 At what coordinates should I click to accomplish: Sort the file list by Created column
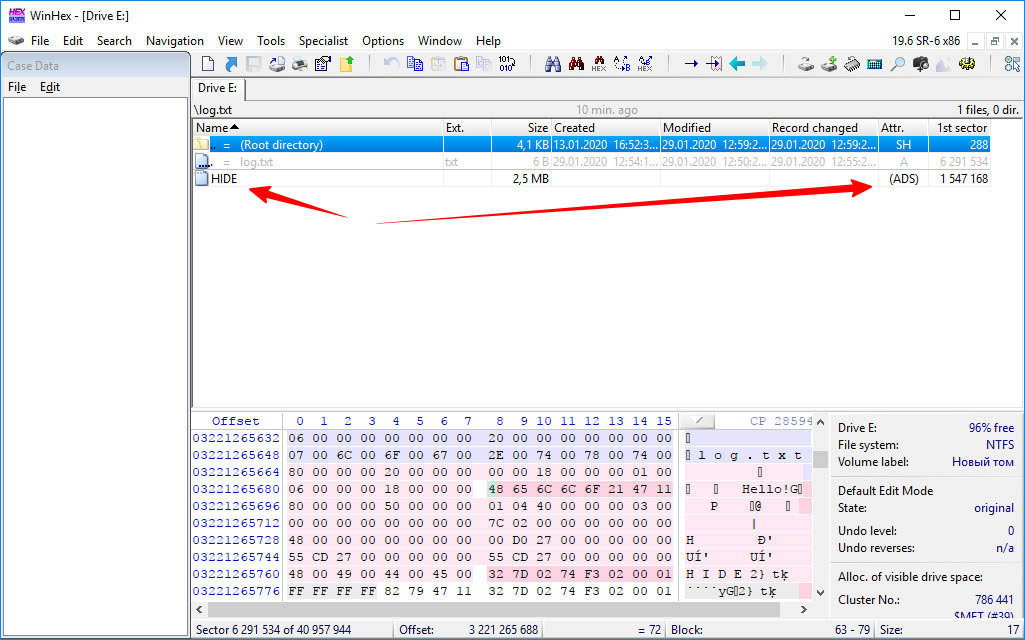coord(605,127)
